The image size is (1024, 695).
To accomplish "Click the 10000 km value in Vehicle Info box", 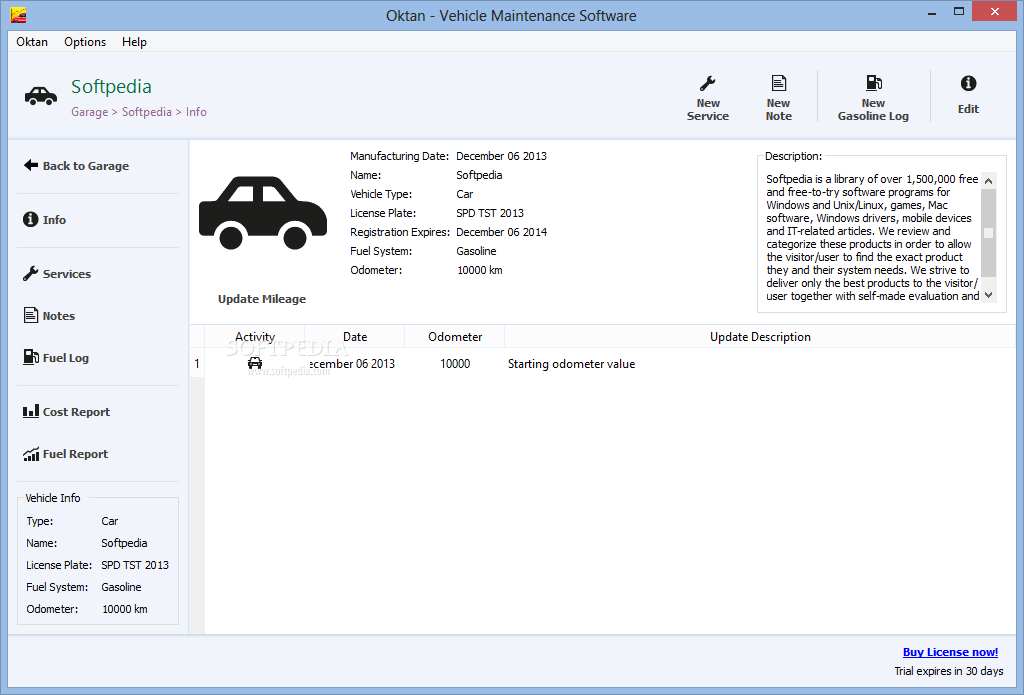I will click(x=125, y=609).
